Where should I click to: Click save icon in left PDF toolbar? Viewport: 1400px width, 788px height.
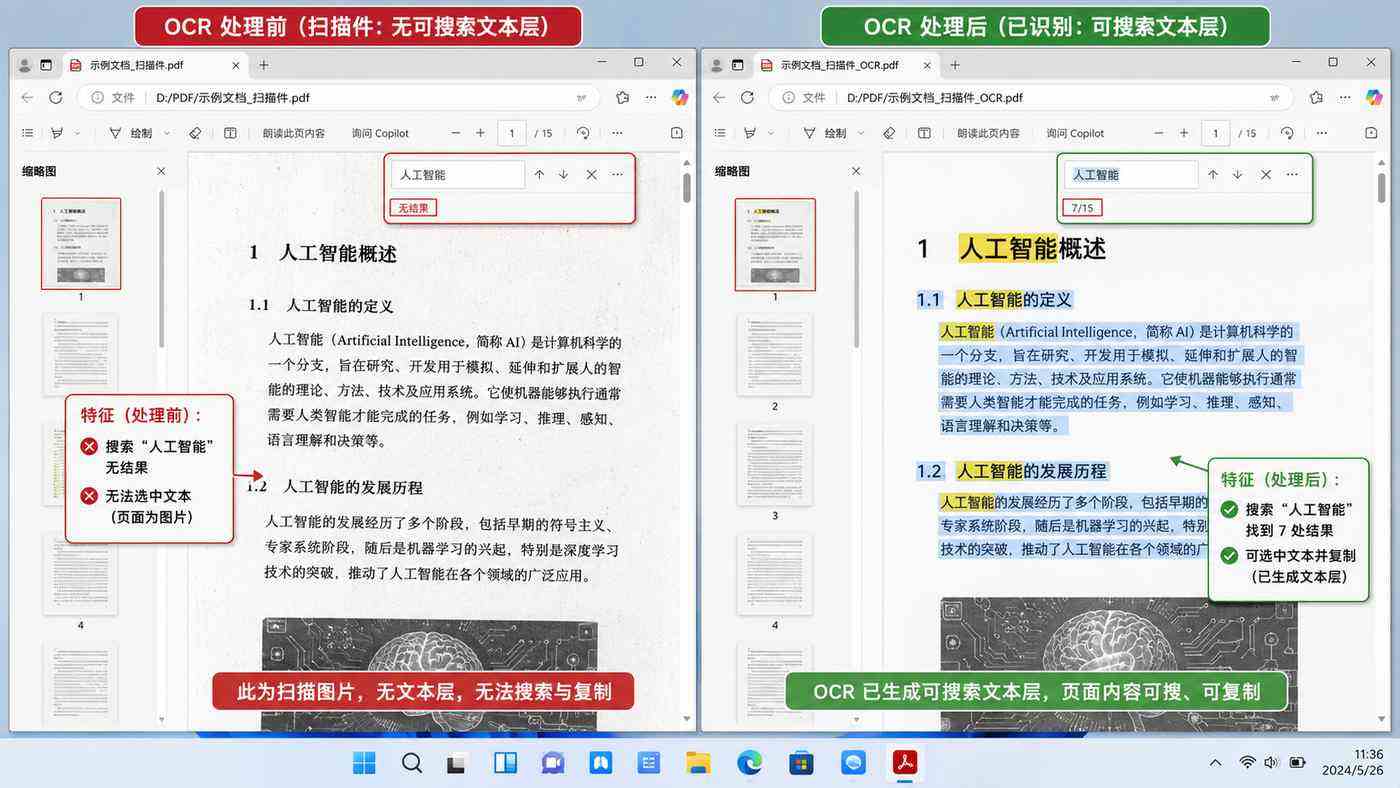(x=677, y=133)
